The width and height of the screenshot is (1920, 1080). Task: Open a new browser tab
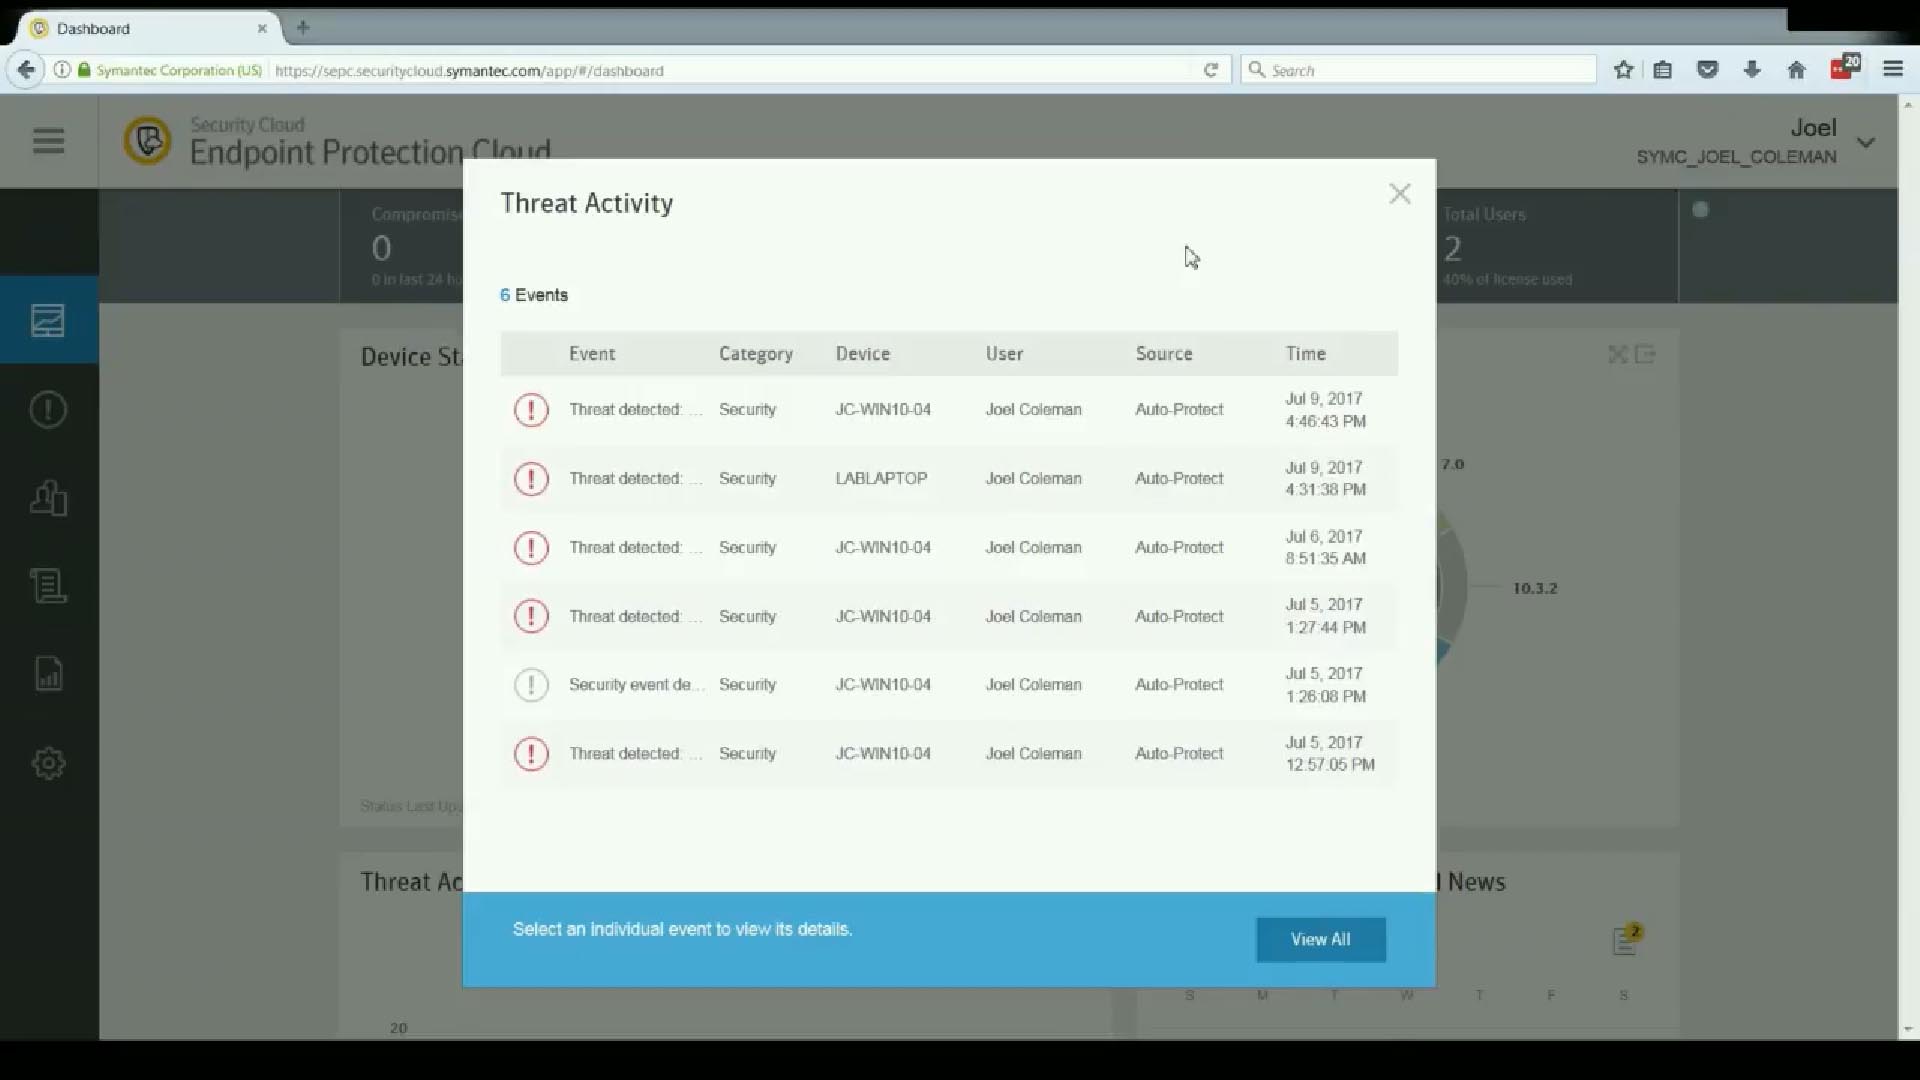pos(303,28)
